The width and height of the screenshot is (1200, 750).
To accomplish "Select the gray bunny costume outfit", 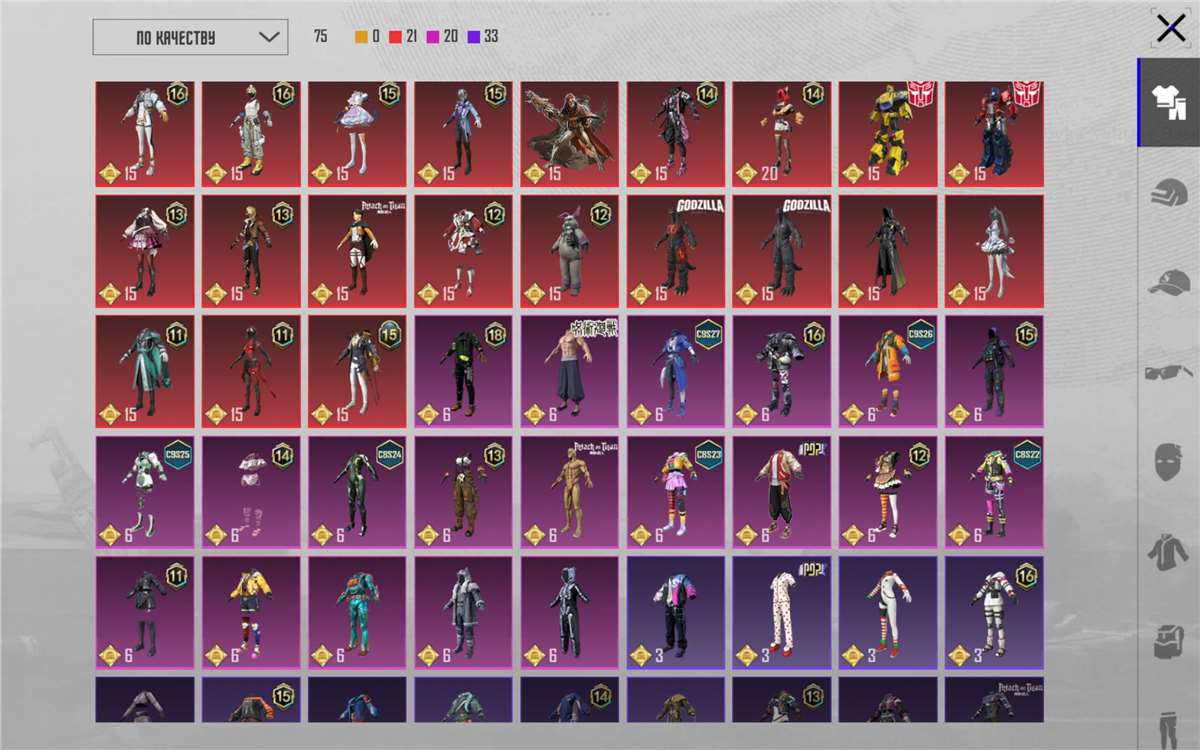I will [569, 251].
